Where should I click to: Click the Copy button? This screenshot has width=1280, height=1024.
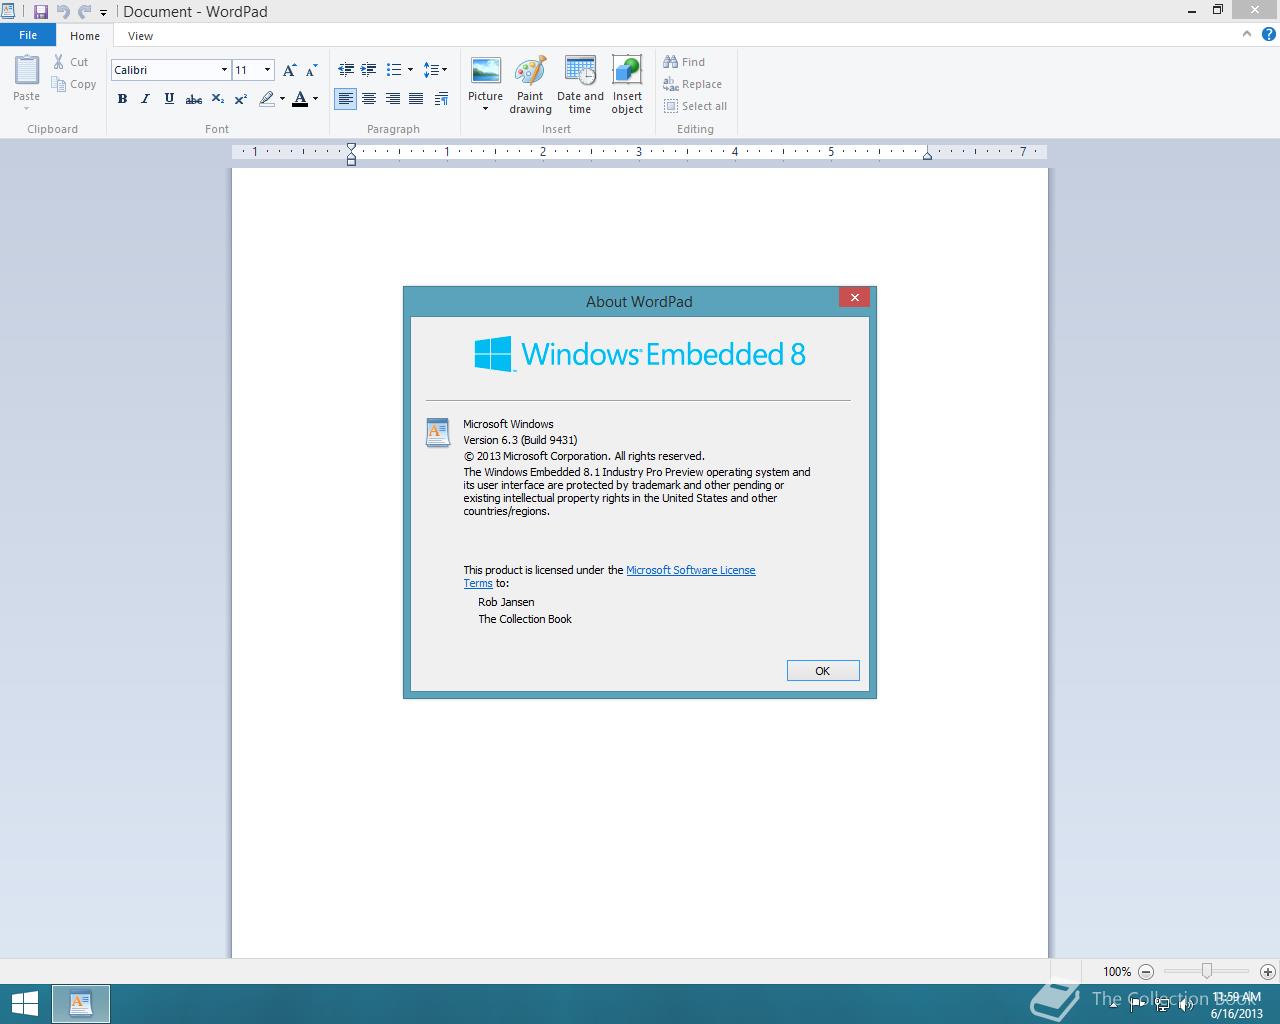coord(74,84)
